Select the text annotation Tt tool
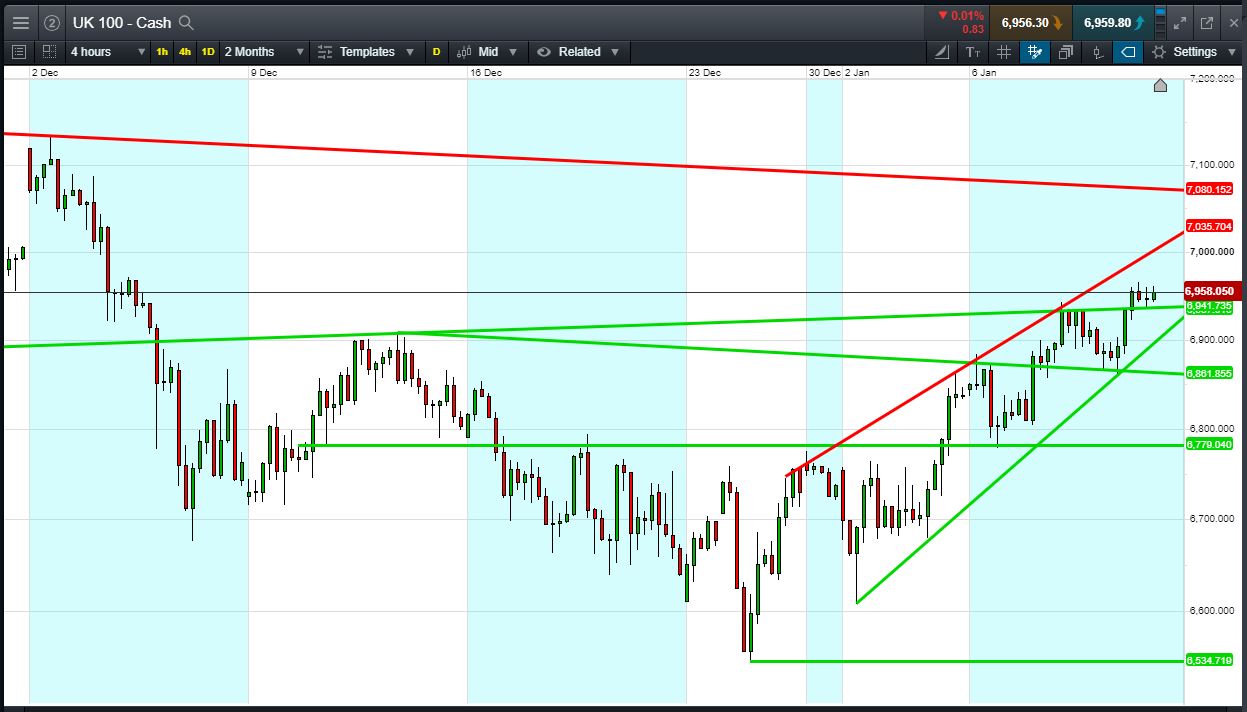Screen dimensions: 1247x712 974,52
